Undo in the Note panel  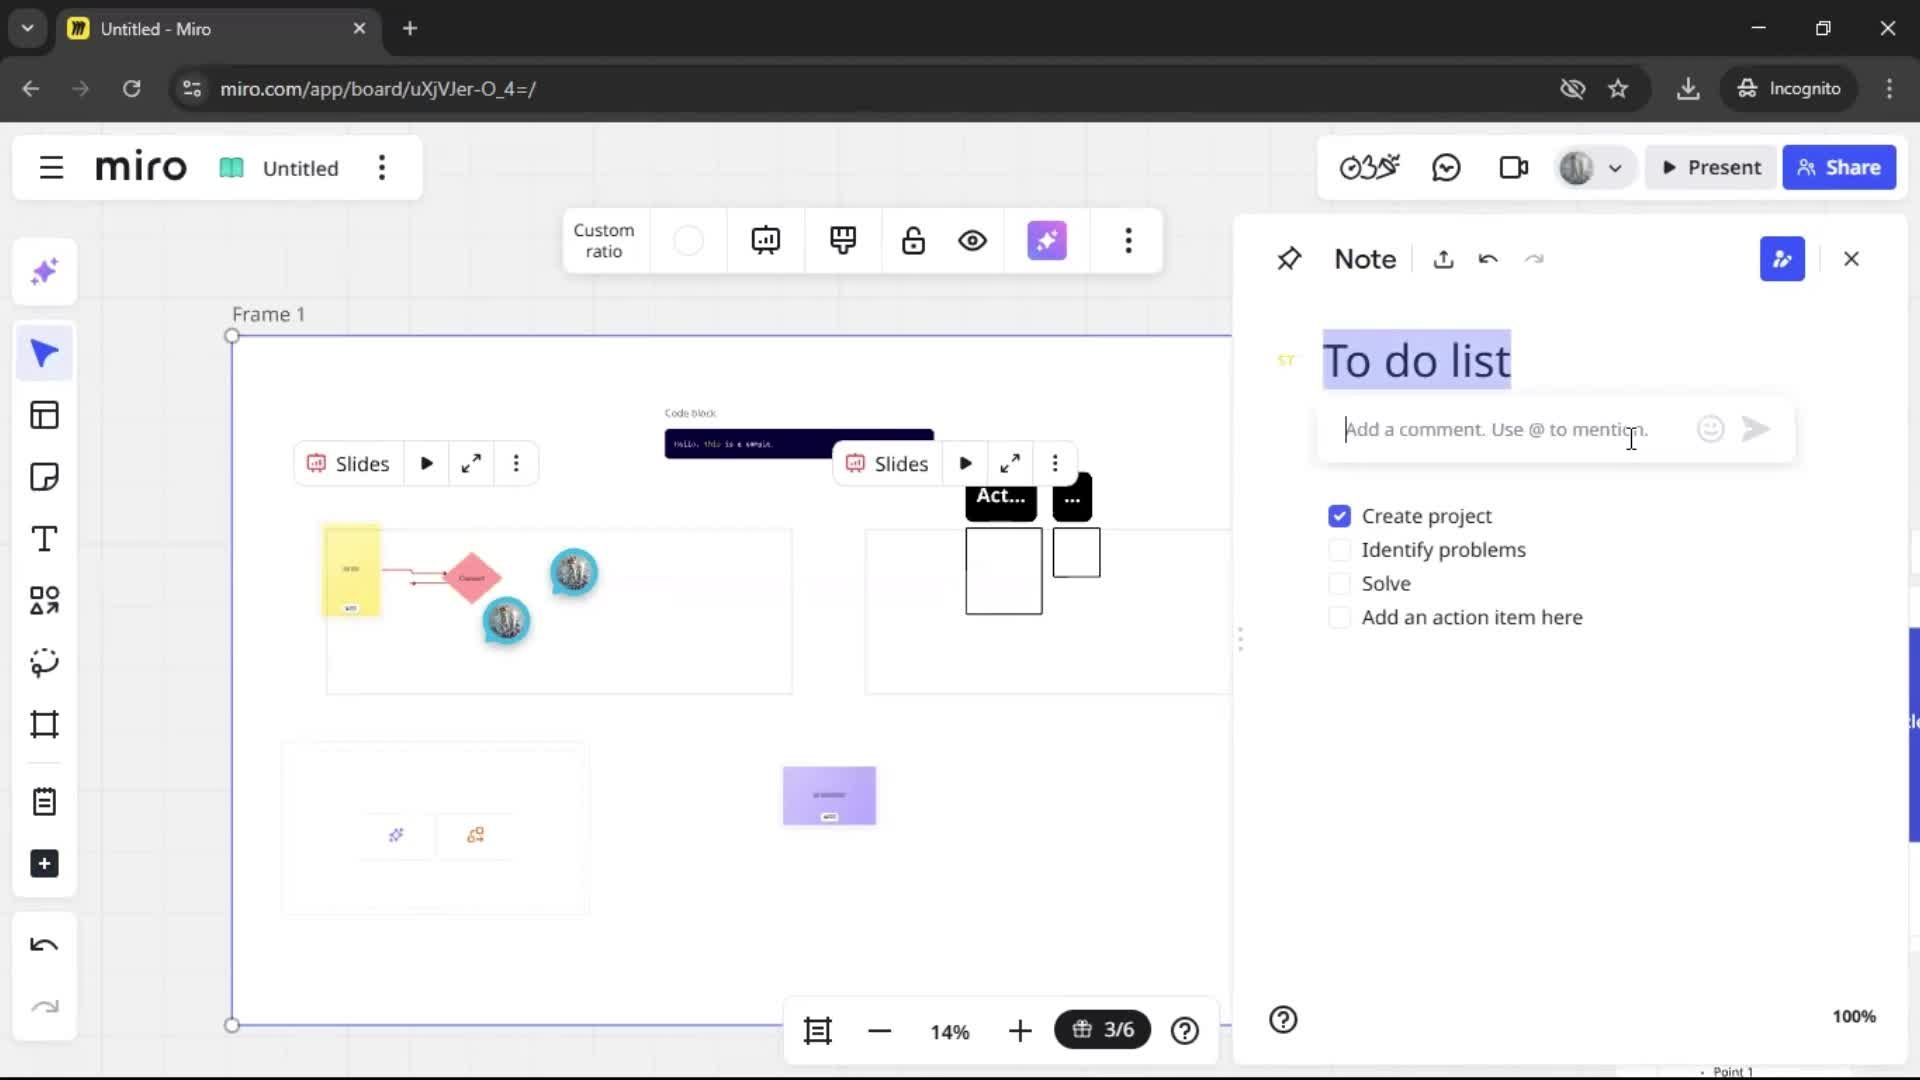1488,259
